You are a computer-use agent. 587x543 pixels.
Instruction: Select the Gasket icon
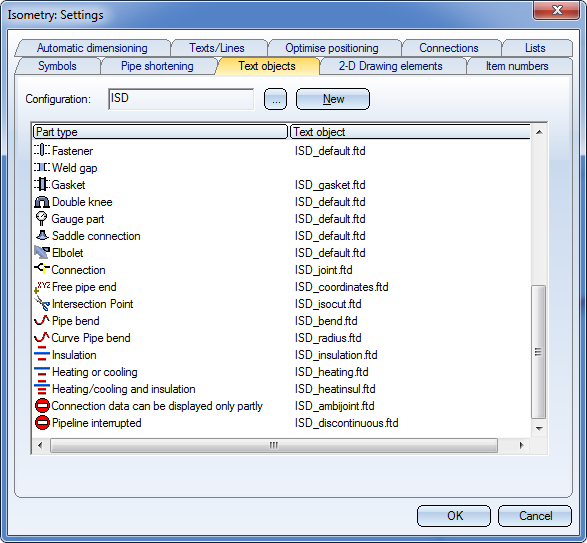[42, 185]
